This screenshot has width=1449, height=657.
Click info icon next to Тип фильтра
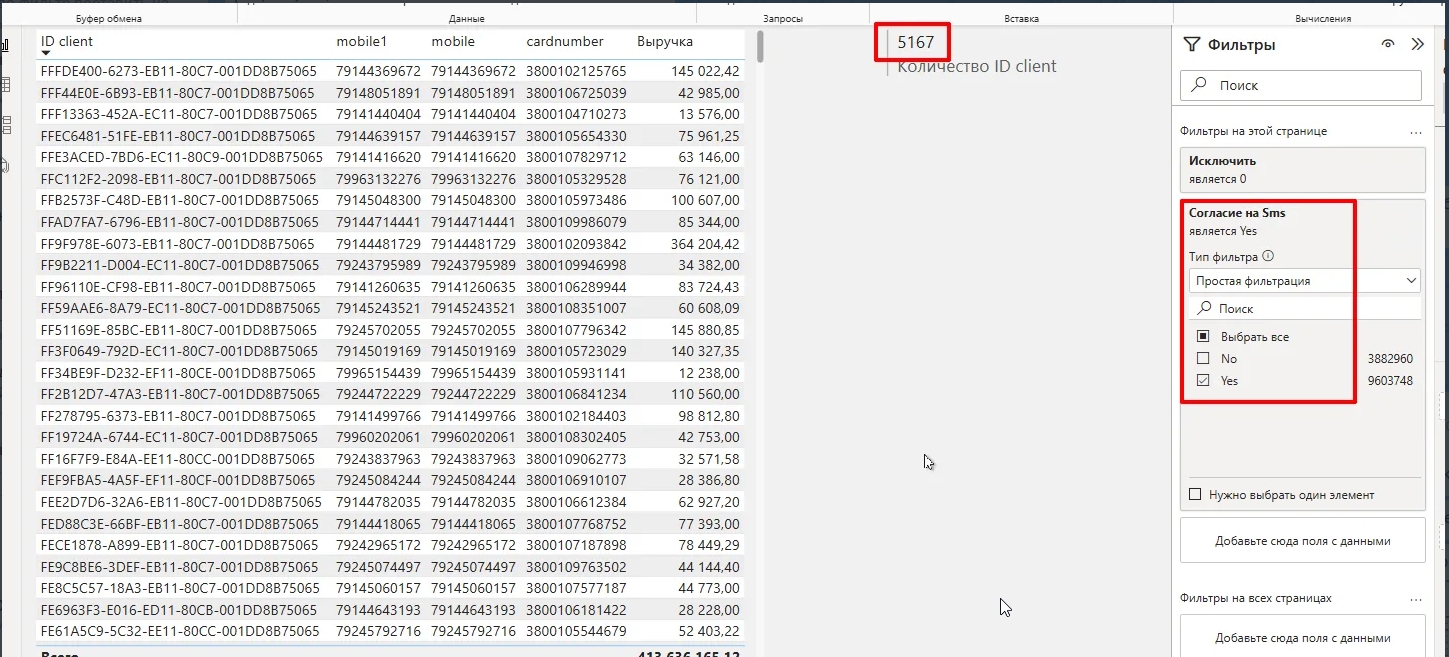point(1268,257)
